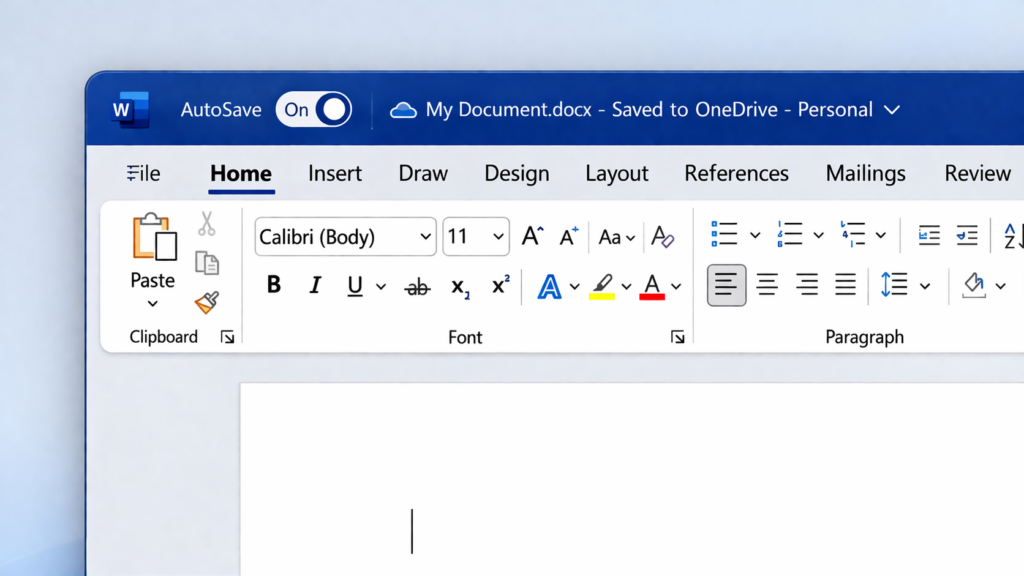Toggle Subscript formatting

(460, 287)
